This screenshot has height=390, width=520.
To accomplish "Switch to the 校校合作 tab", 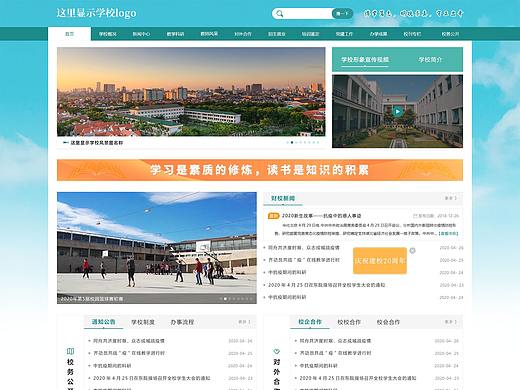I will coord(349,322).
